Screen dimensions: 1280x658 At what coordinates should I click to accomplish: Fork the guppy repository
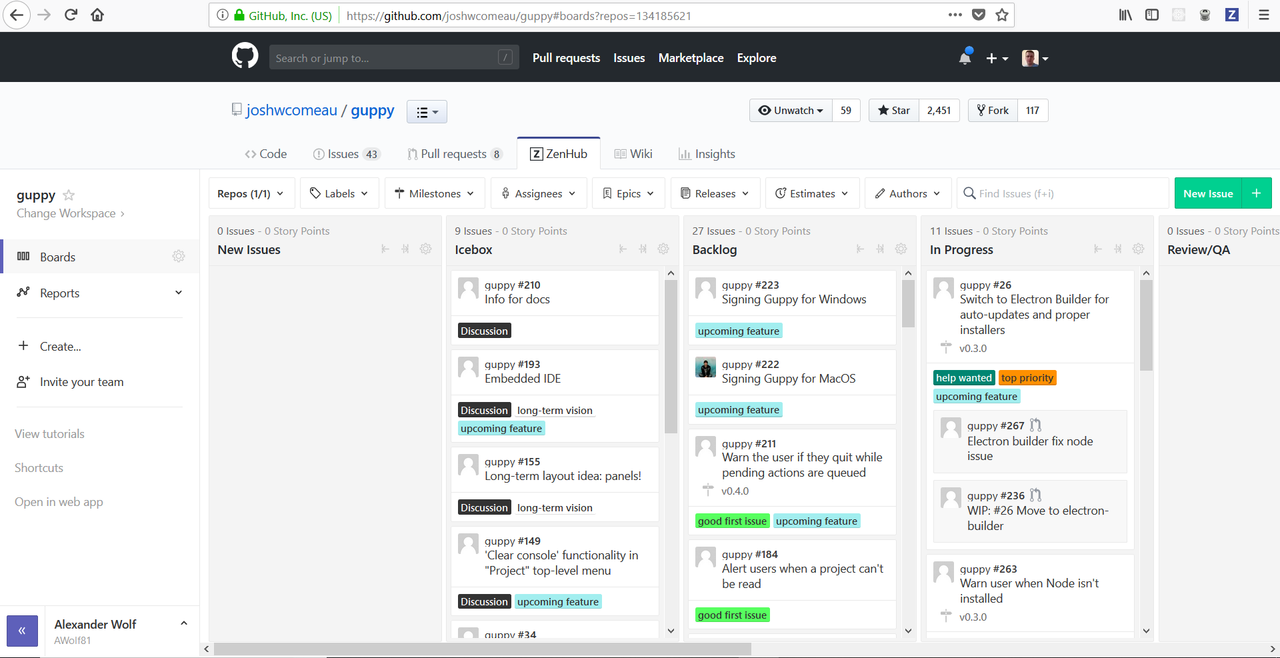click(994, 110)
